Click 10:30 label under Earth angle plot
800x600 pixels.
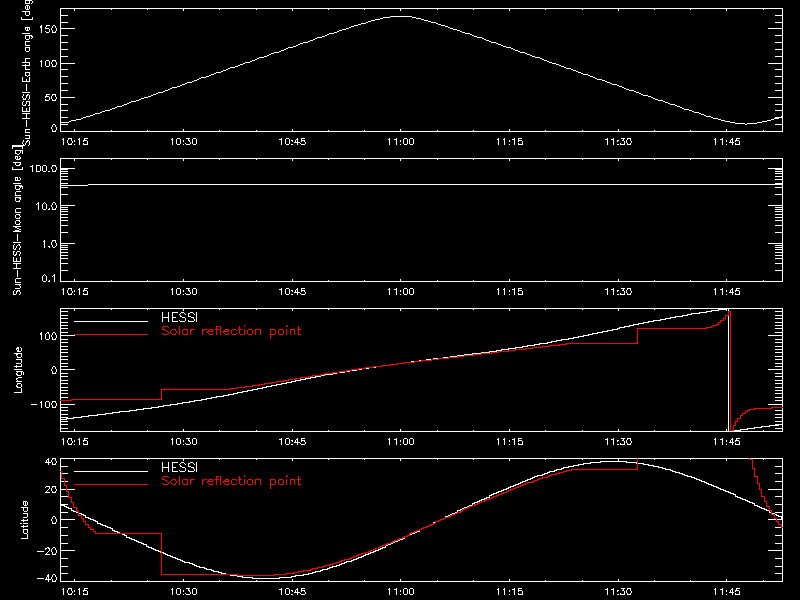184,142
